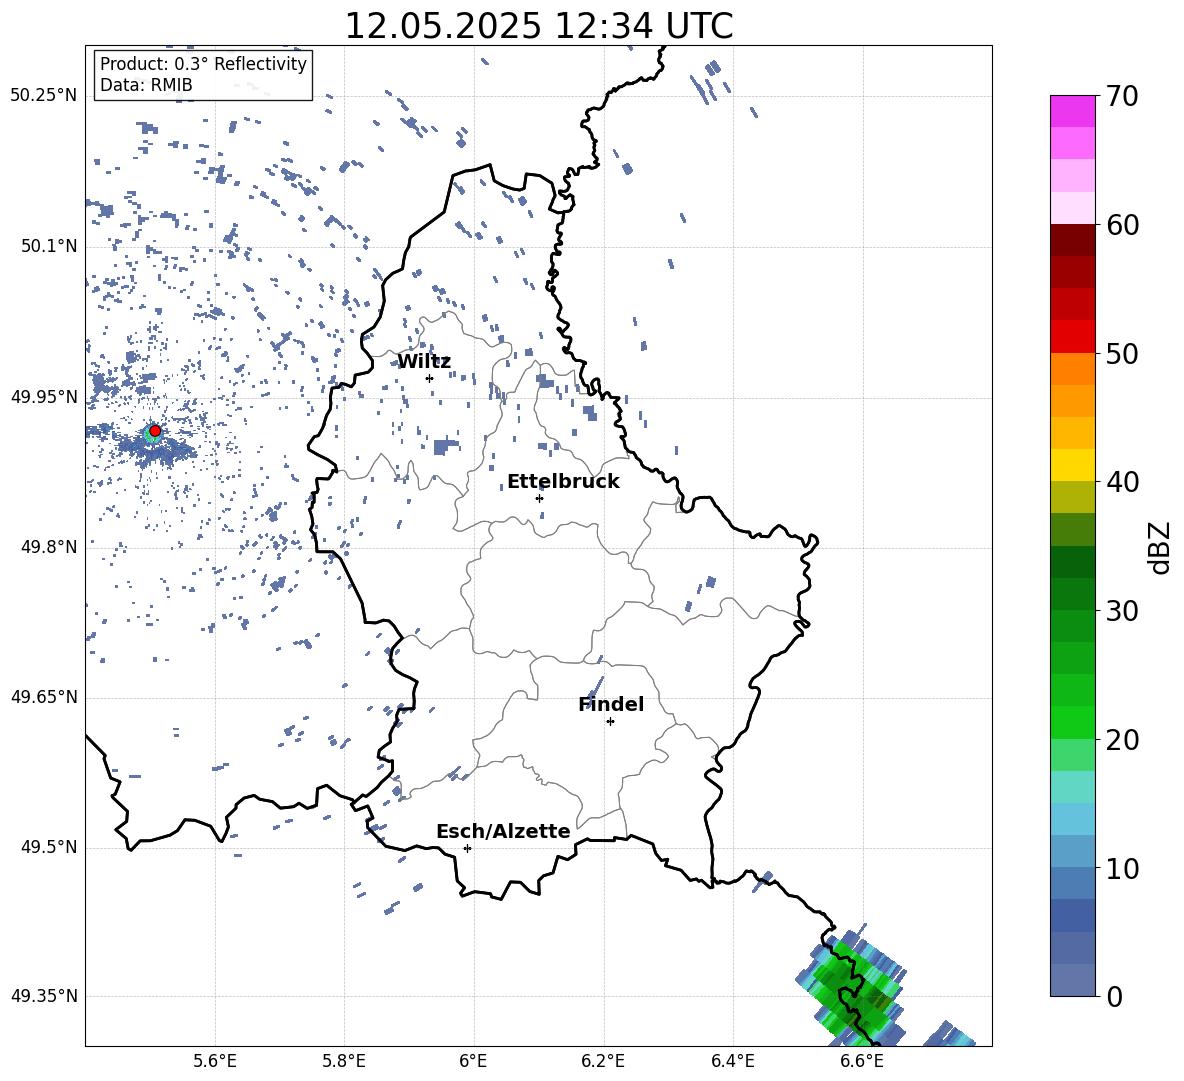
Task: Click the 49.65°N latitude label
Action: coord(44,697)
